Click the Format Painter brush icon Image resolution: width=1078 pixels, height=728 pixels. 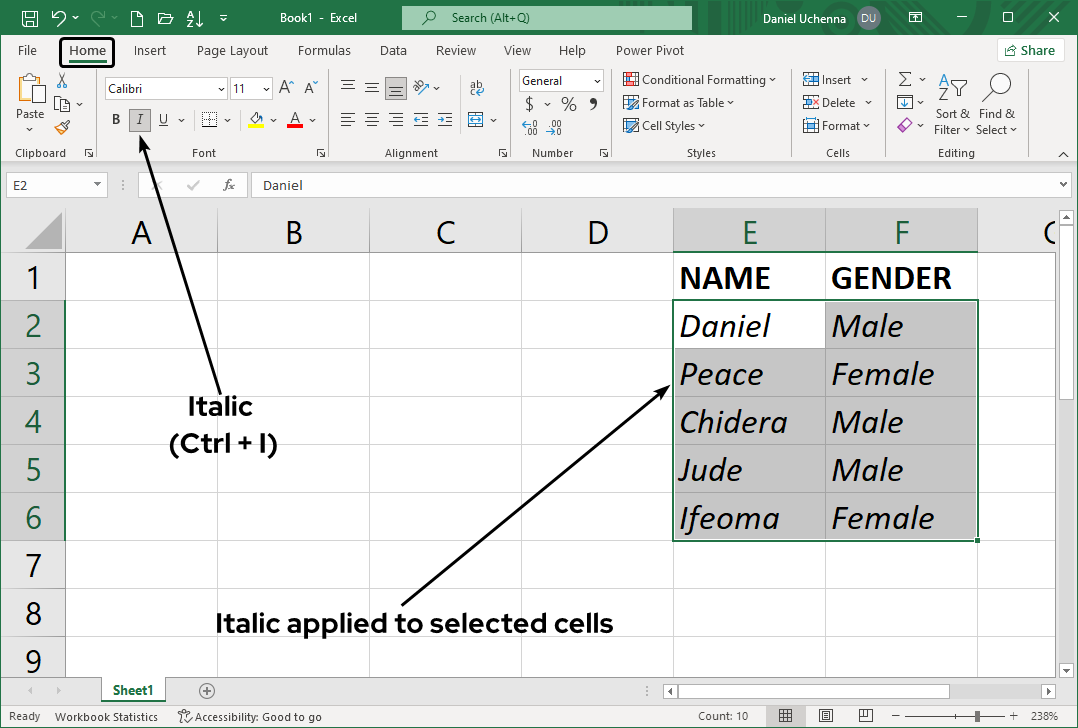(62, 127)
